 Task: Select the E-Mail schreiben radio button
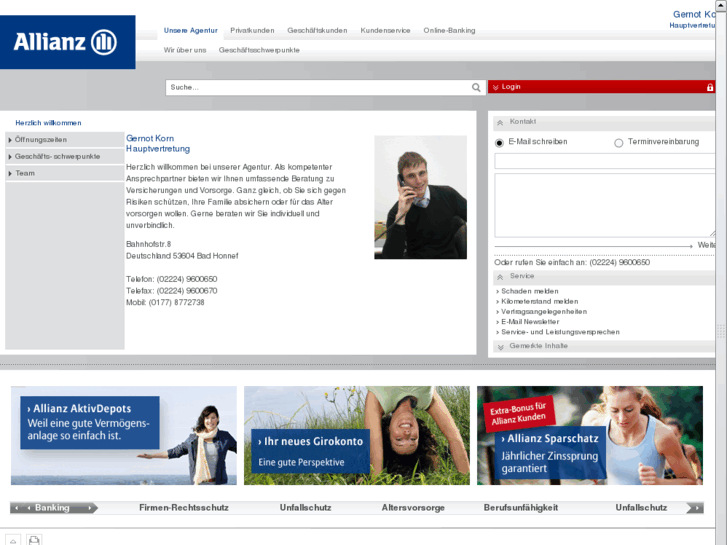tap(499, 143)
